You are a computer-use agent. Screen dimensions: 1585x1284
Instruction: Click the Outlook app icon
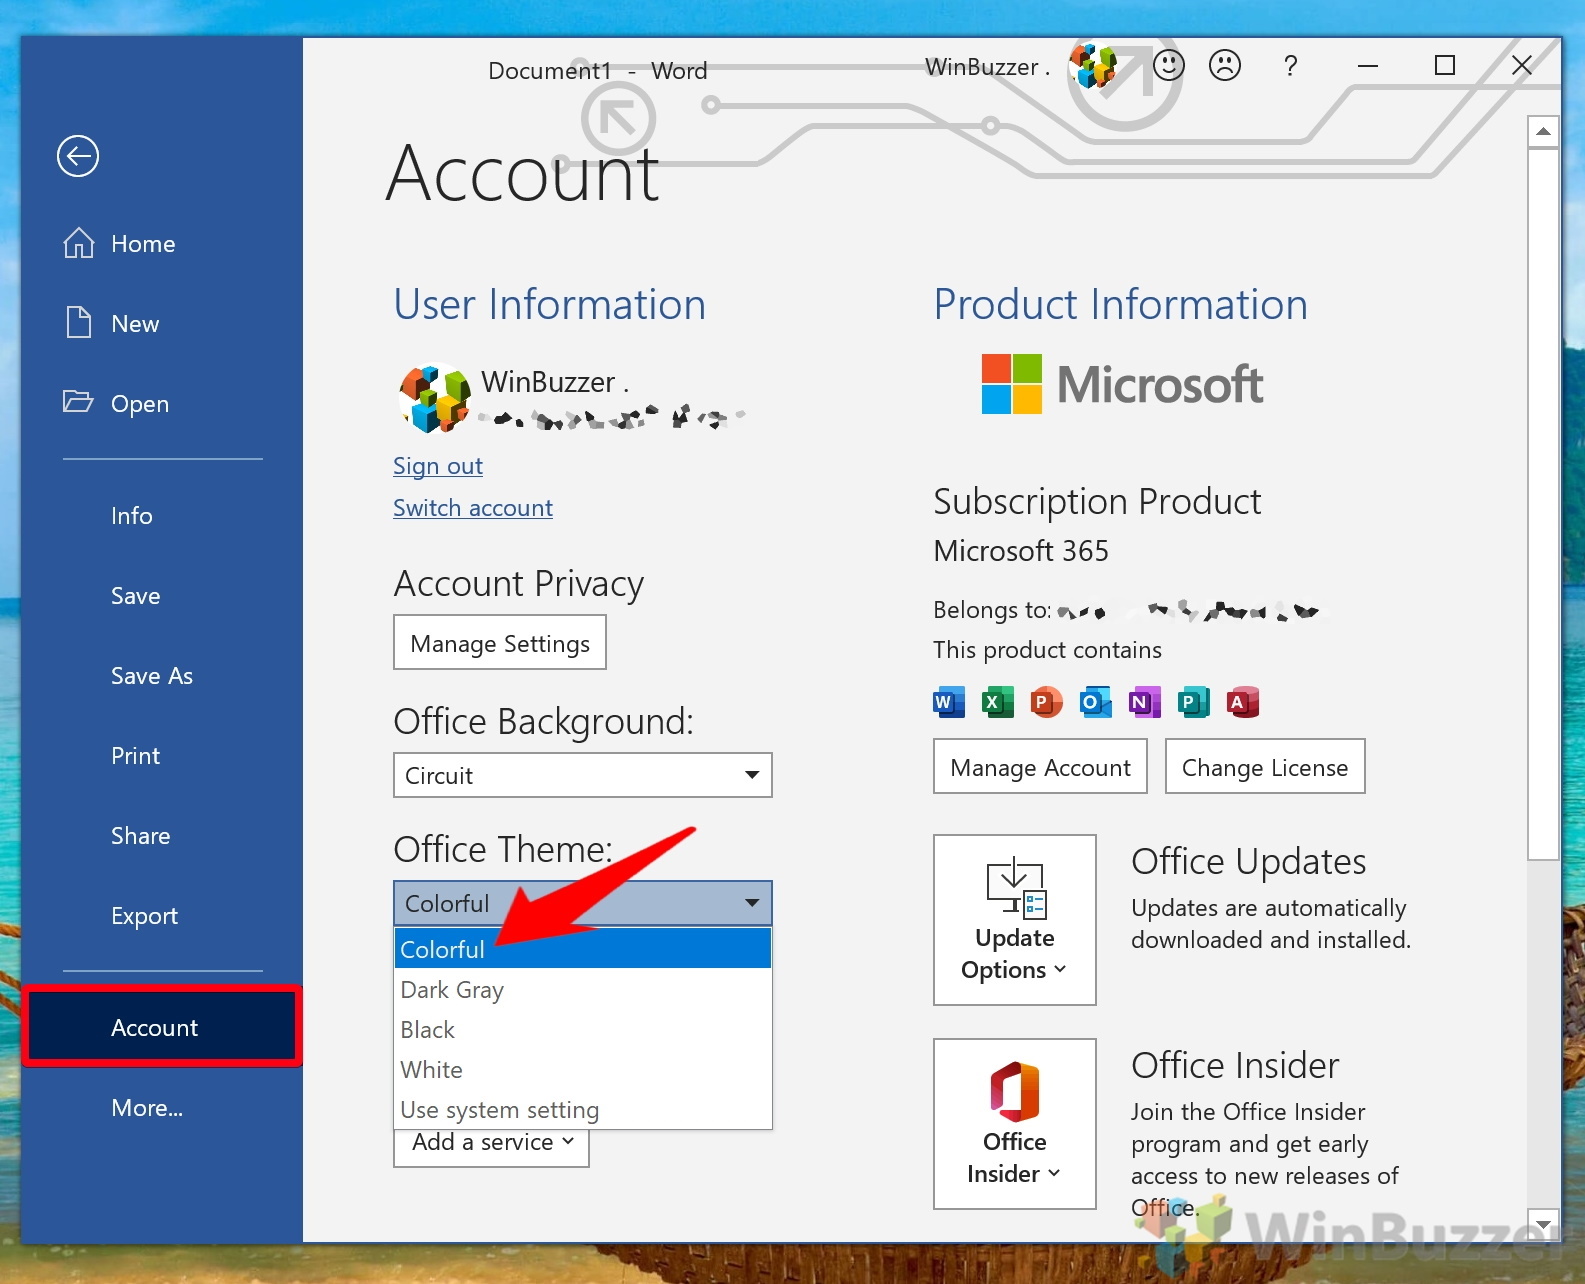1096,703
